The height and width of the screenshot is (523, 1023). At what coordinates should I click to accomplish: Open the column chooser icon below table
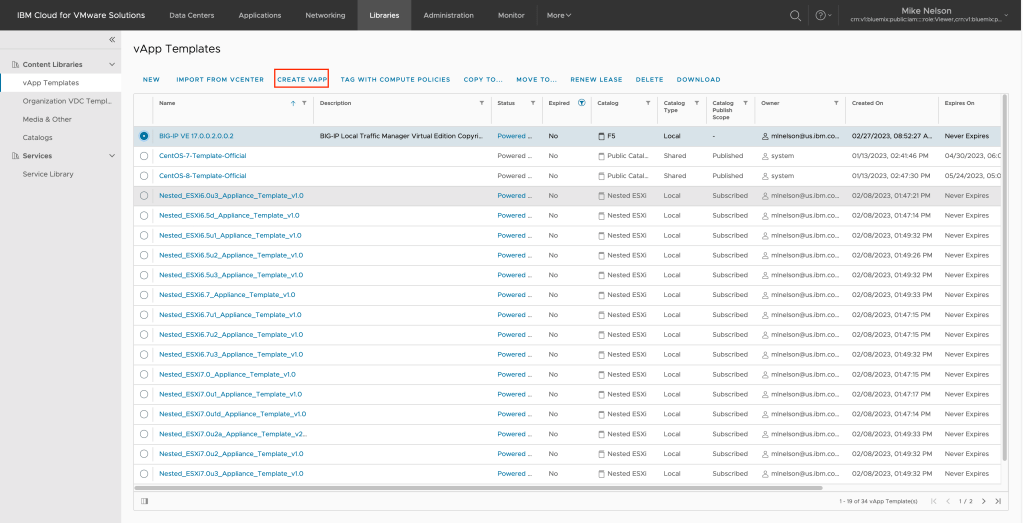(145, 500)
